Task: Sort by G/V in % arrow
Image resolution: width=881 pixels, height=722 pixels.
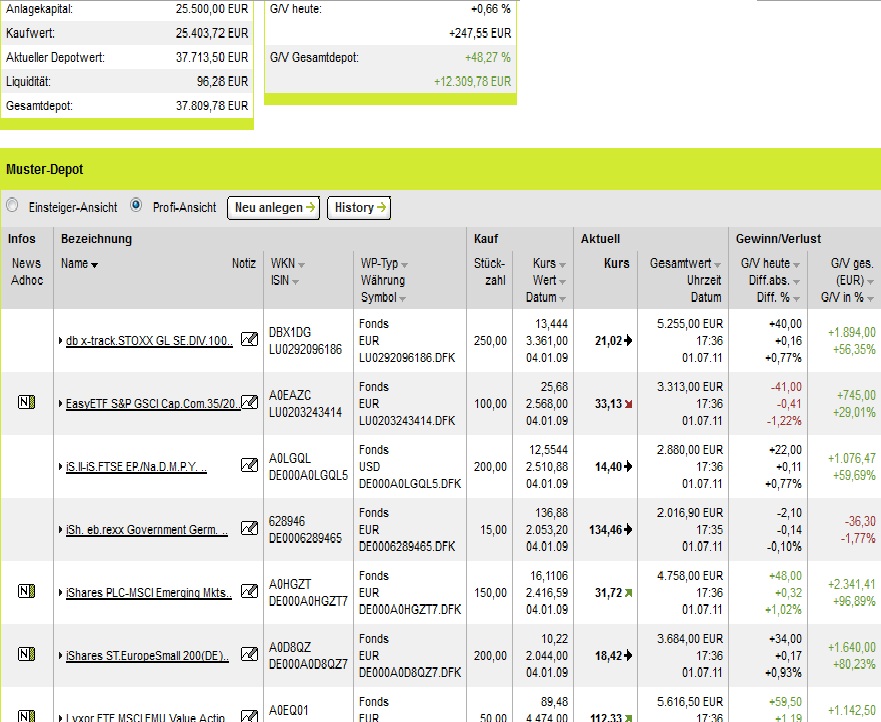Action: pyautogui.click(x=870, y=298)
